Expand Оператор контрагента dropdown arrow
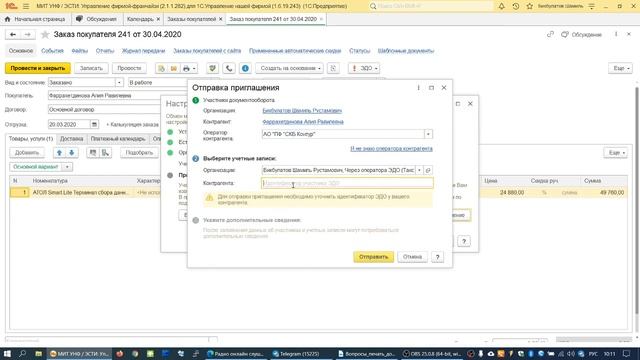 pyautogui.click(x=428, y=134)
